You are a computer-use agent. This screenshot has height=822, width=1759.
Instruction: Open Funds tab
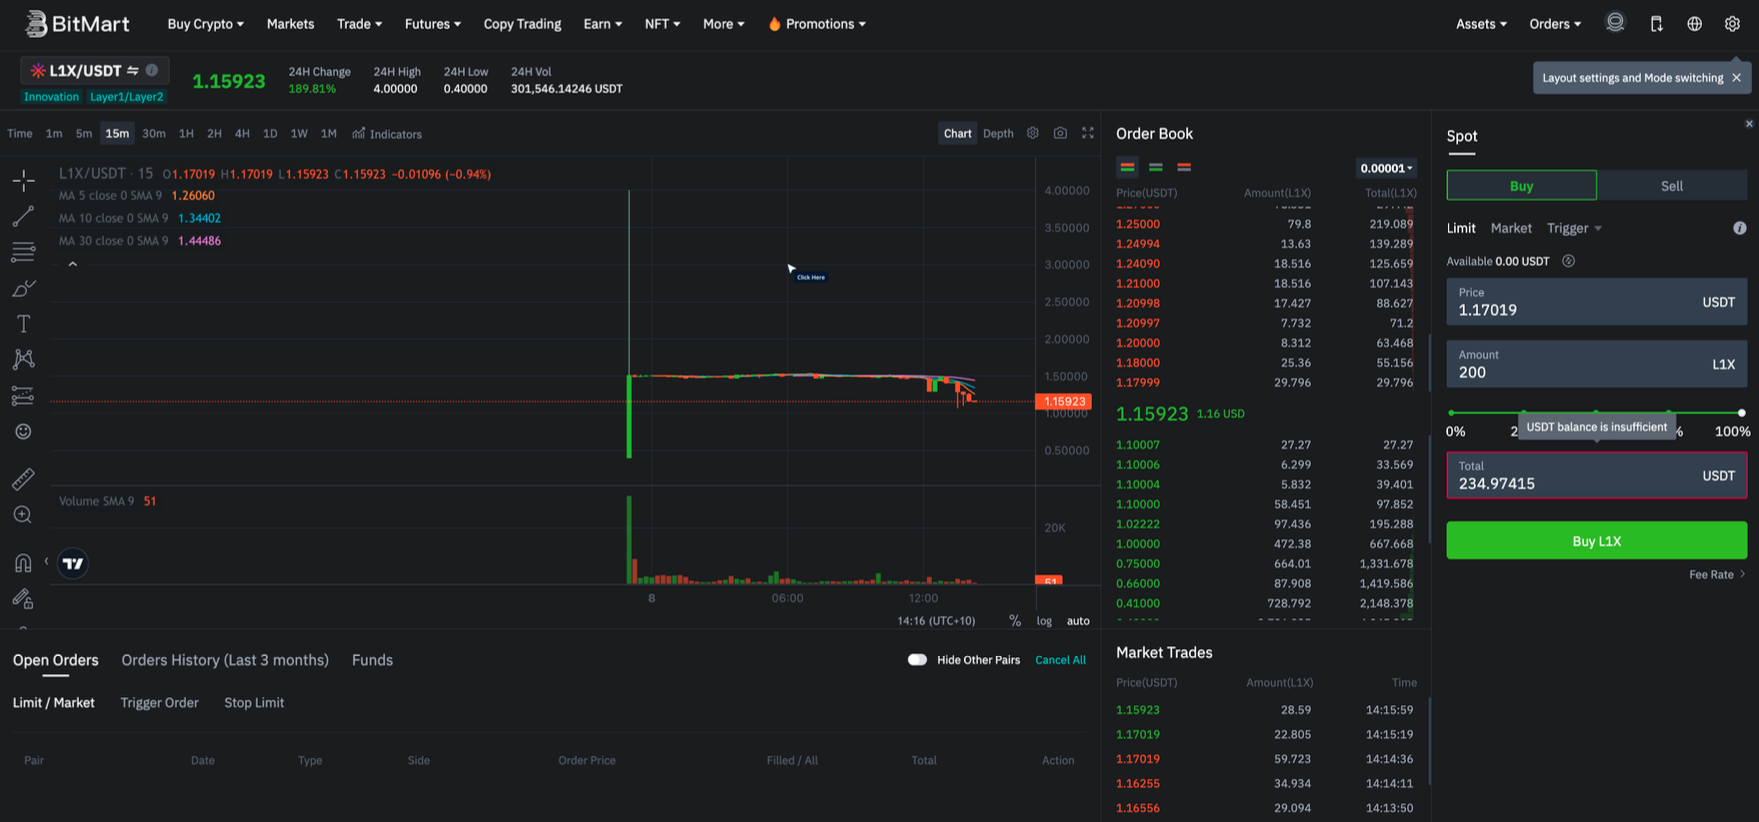[x=372, y=660]
